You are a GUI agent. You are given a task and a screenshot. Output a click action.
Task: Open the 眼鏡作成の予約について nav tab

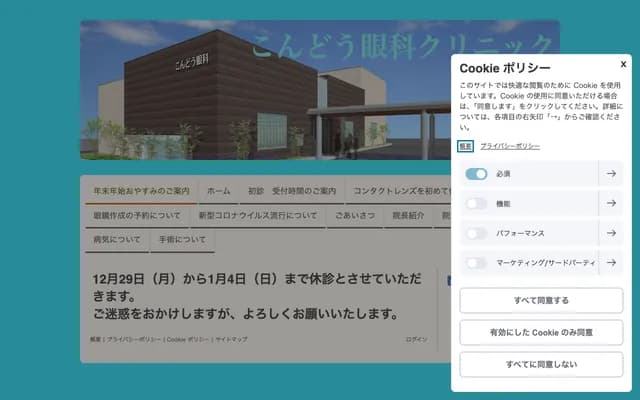click(x=137, y=216)
